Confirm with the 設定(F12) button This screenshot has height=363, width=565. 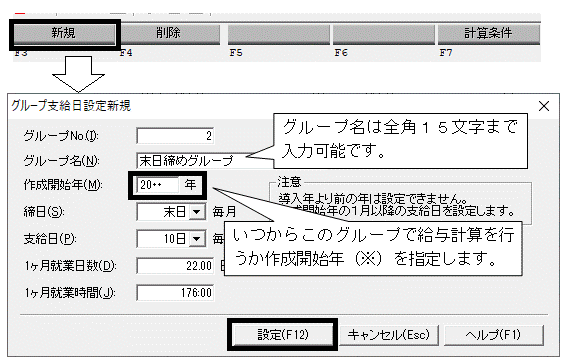[283, 335]
